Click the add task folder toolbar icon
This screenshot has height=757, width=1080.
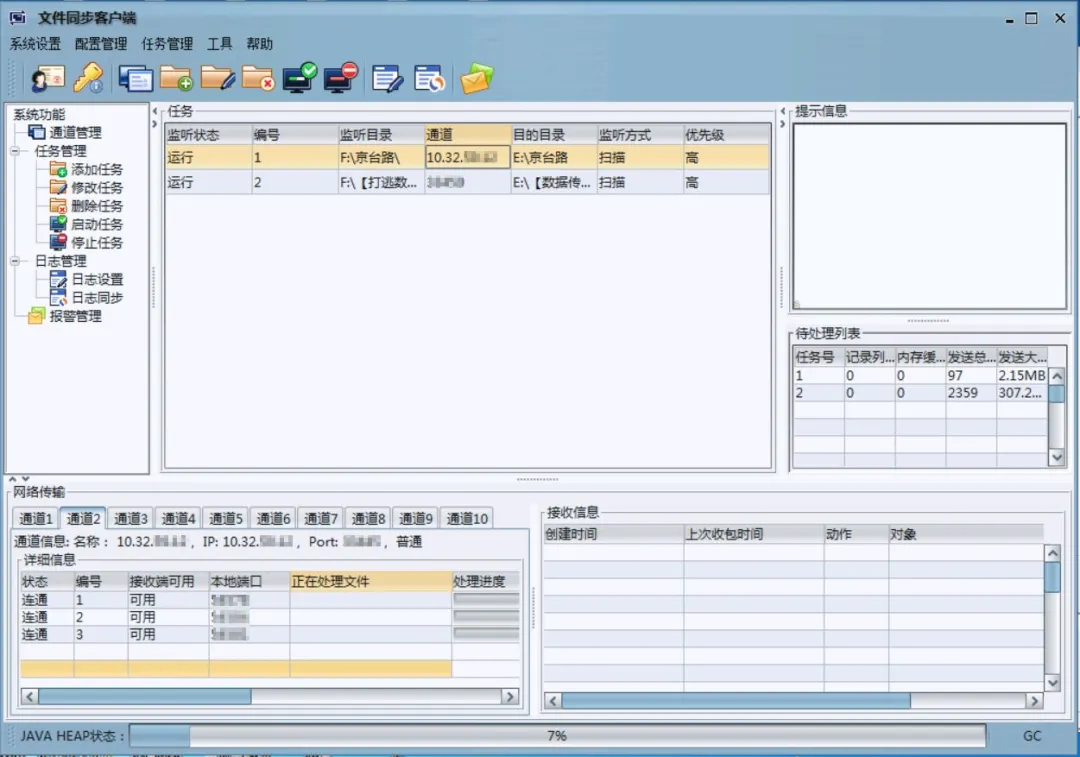click(176, 78)
